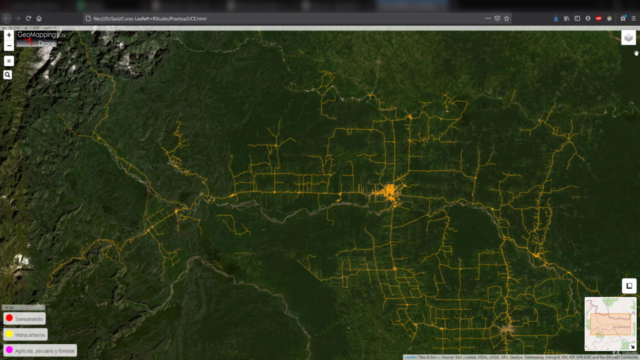640x360 pixels.
Task: Open the layers control on the map
Action: point(628,38)
